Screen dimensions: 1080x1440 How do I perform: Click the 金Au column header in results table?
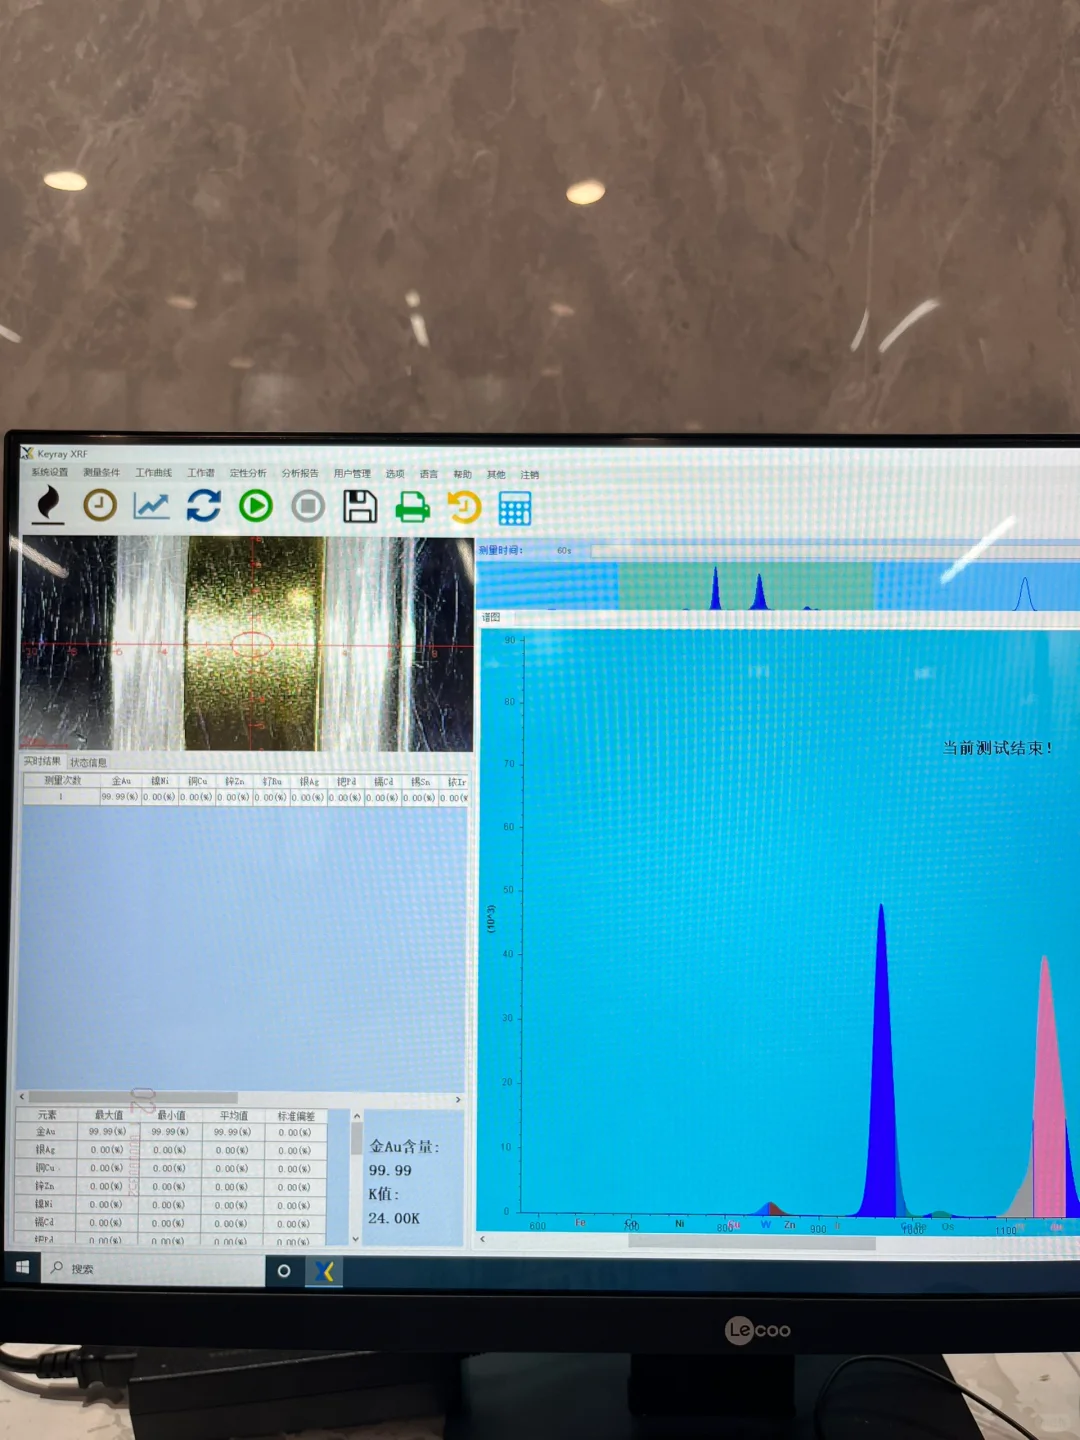click(120, 781)
